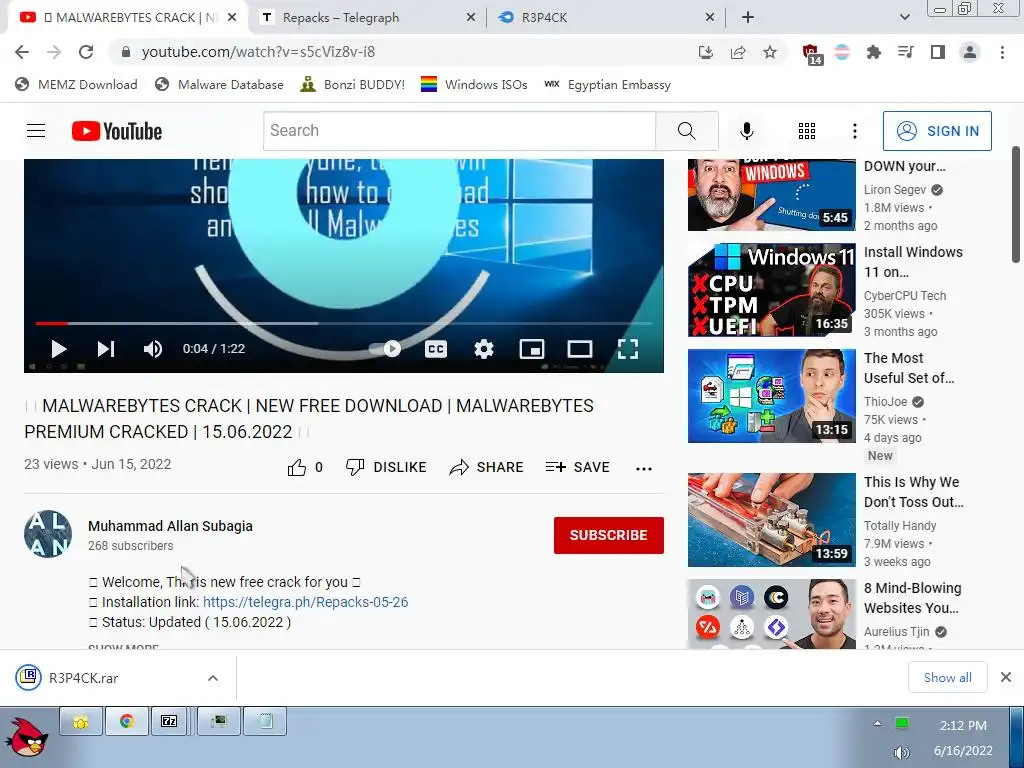The width and height of the screenshot is (1024, 768).
Task: Toggle closed captions CC
Action: point(436,349)
